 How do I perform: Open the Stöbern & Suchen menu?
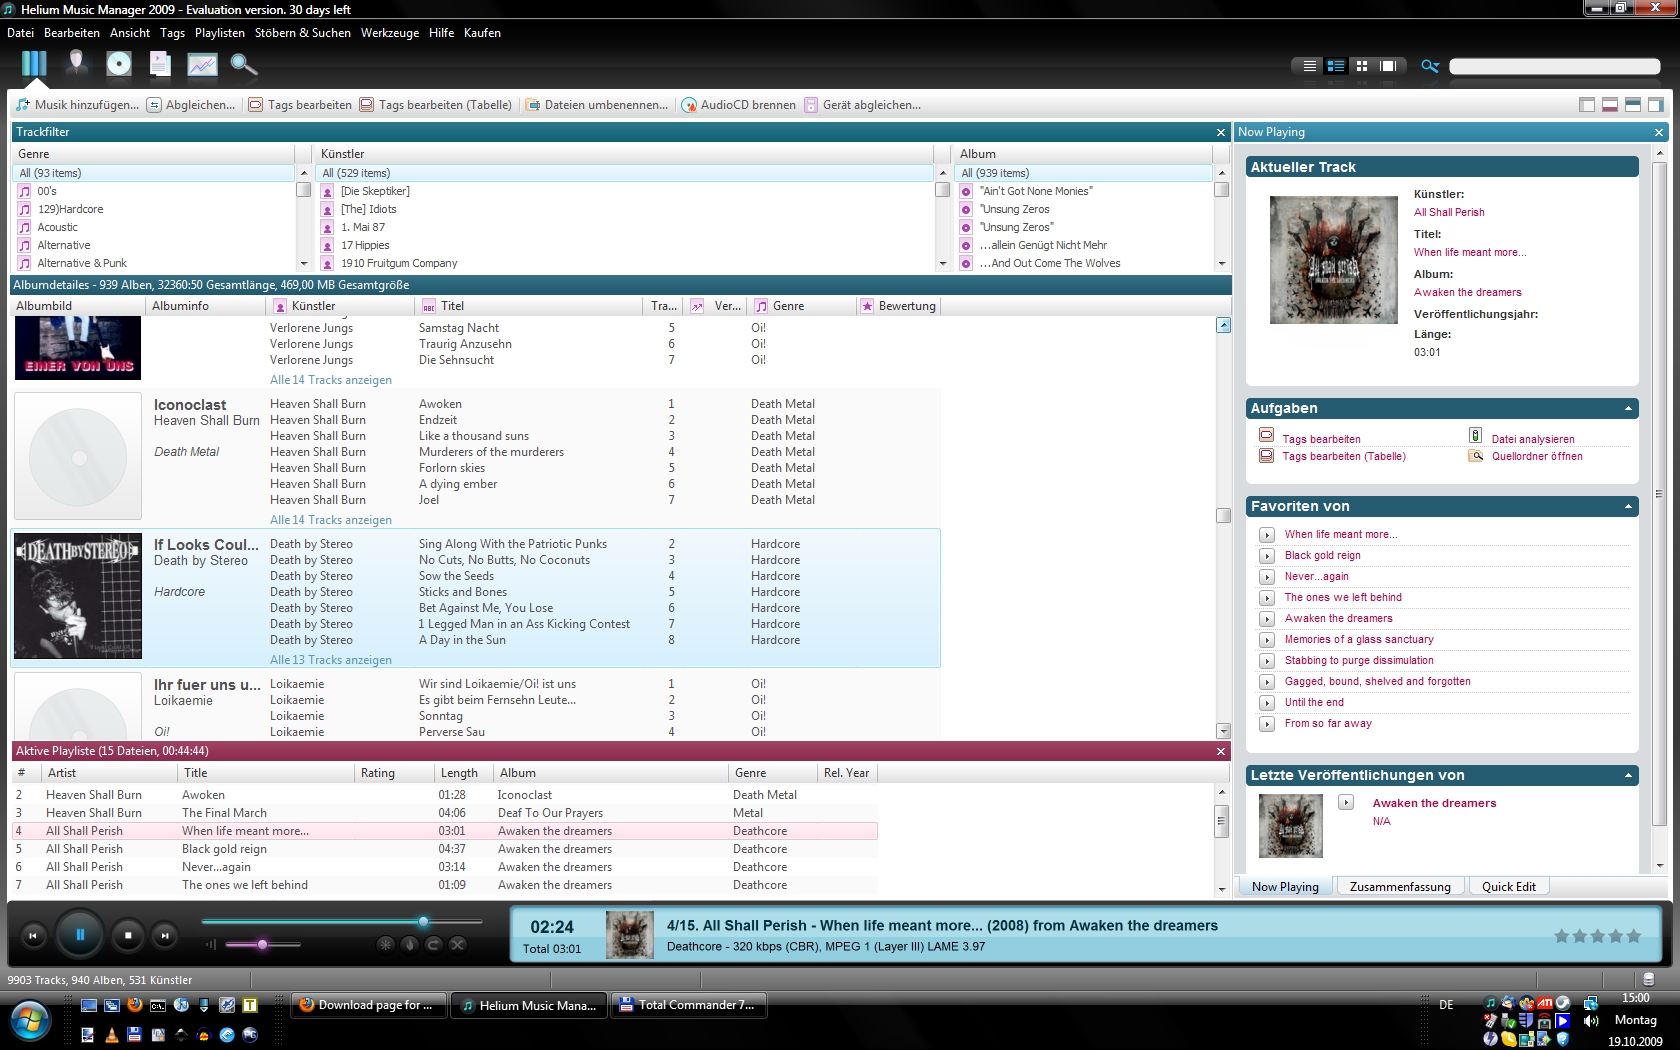(x=303, y=33)
